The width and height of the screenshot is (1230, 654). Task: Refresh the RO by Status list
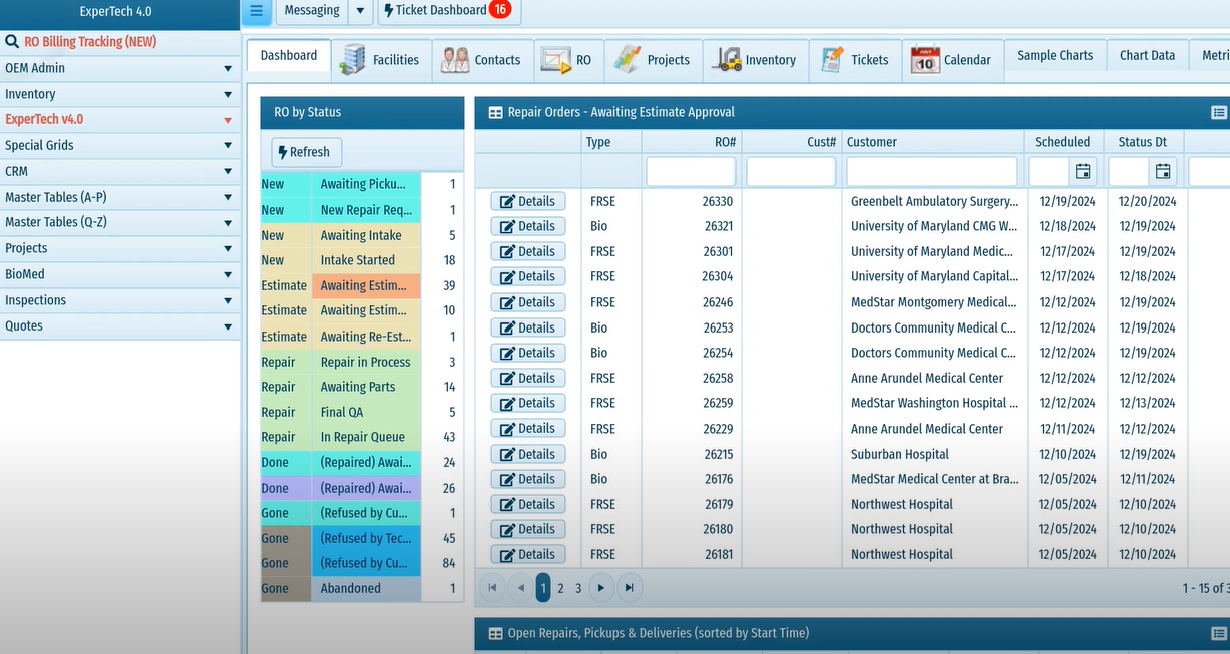[307, 152]
